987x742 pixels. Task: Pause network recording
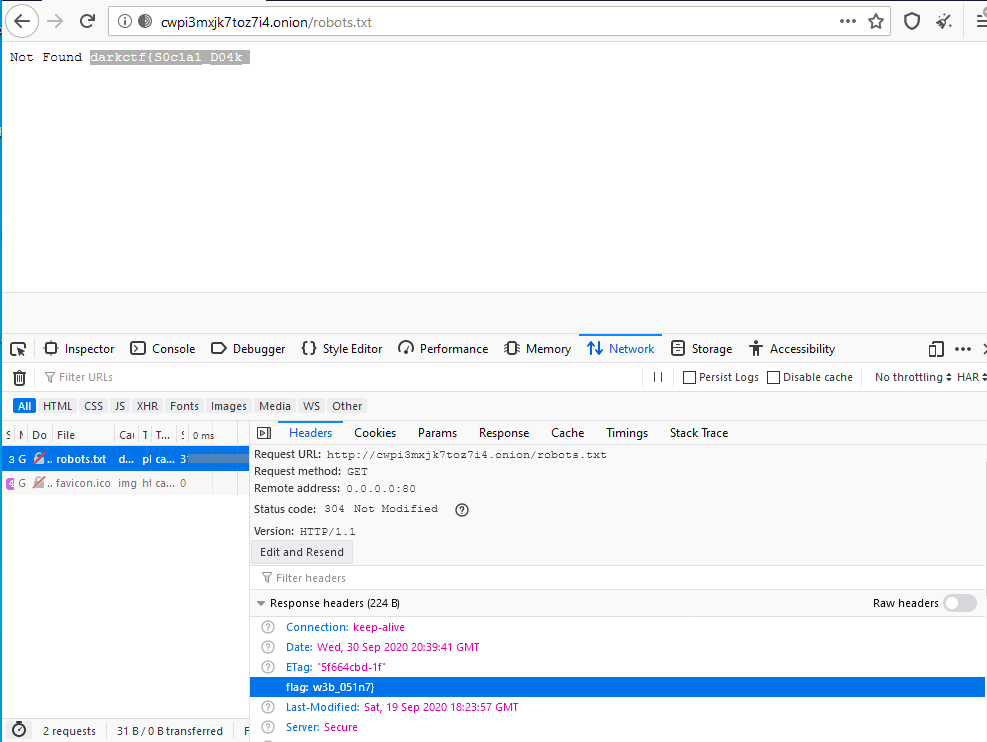[x=658, y=377]
